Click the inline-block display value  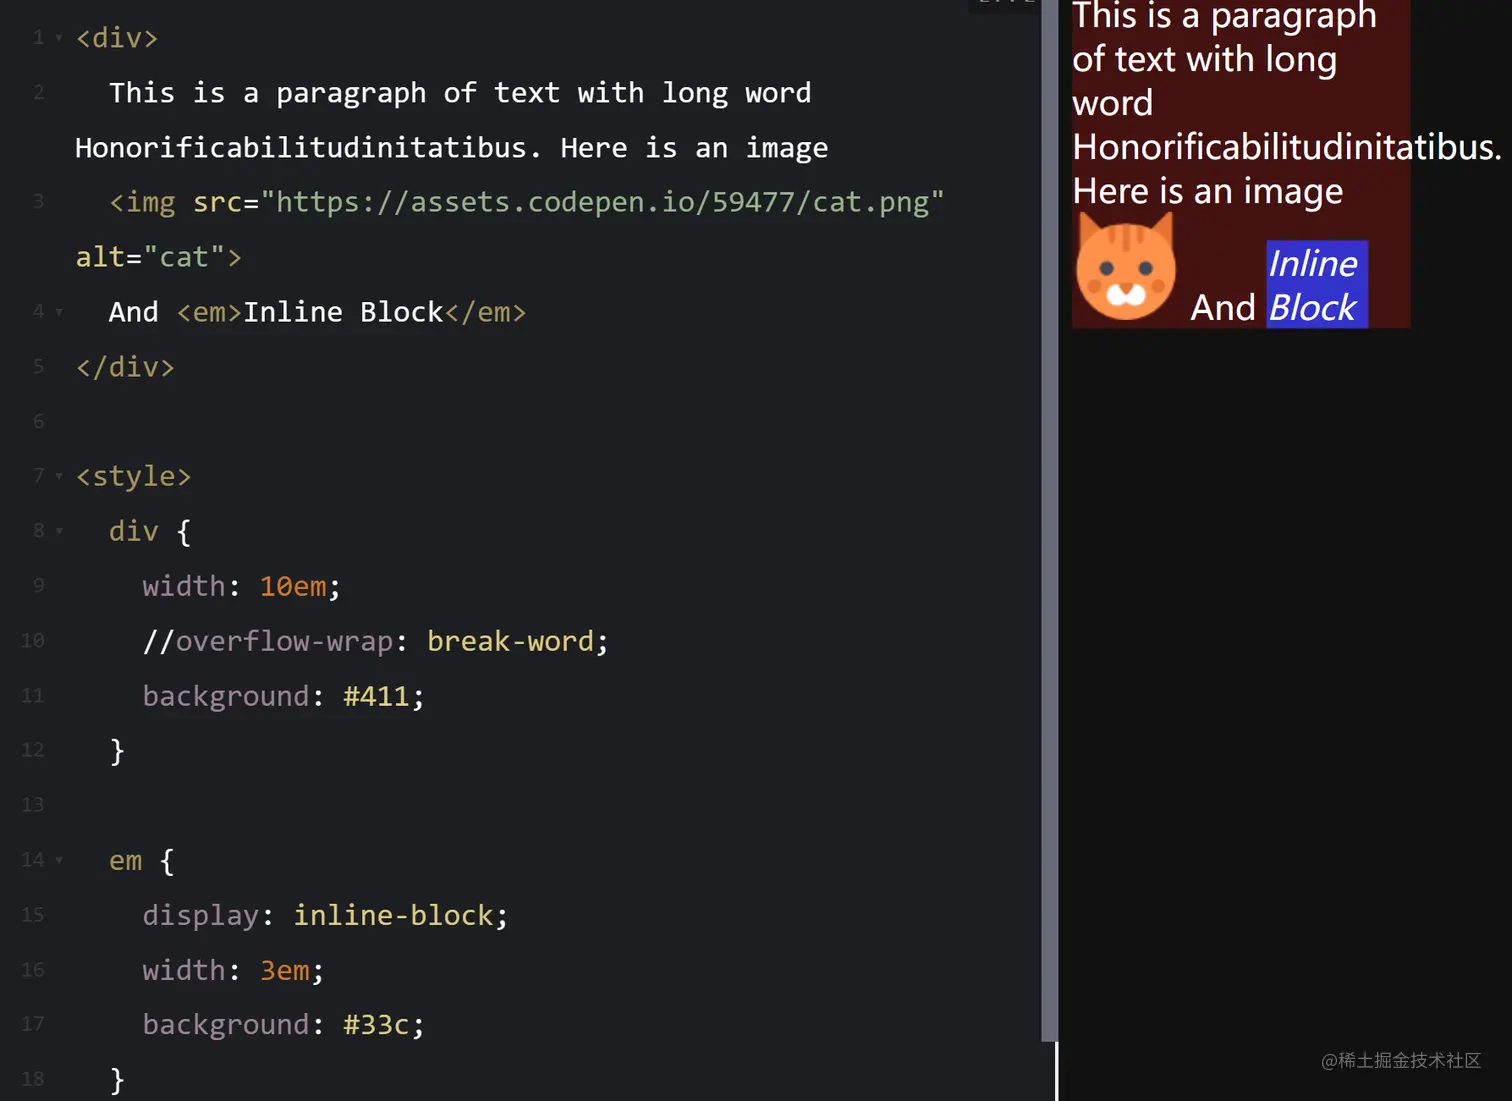pos(393,915)
